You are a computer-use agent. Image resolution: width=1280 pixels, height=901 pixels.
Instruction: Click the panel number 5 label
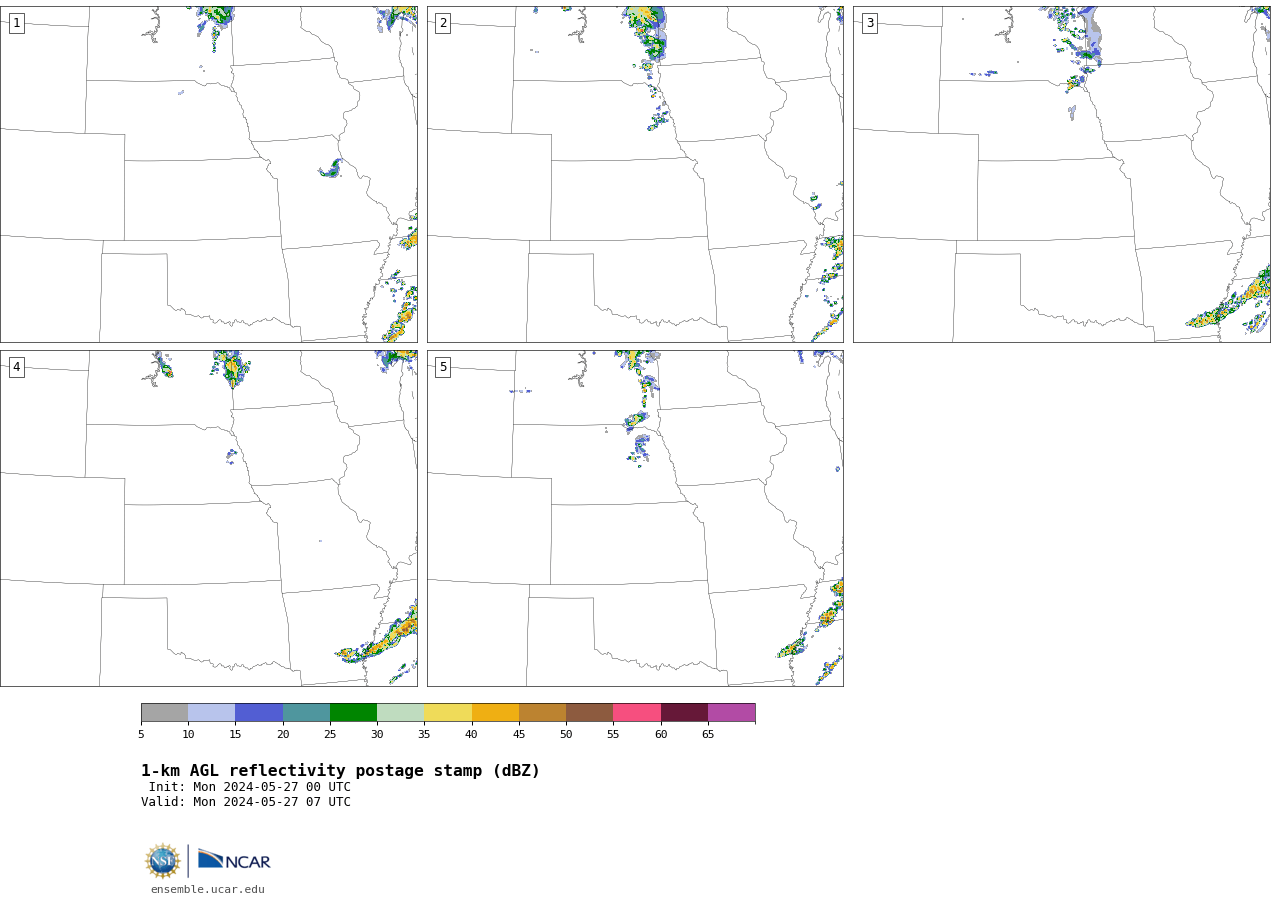(443, 367)
